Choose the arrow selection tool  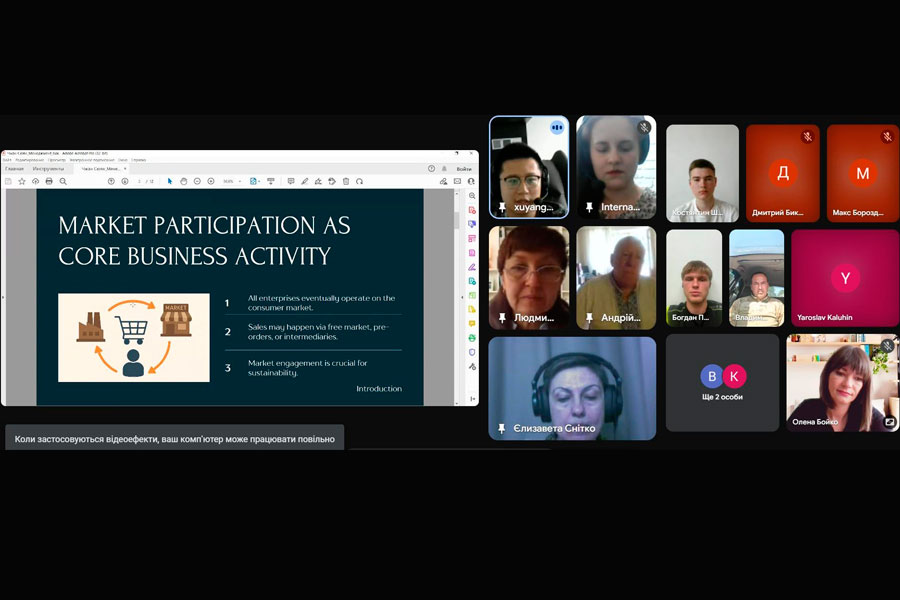(170, 181)
